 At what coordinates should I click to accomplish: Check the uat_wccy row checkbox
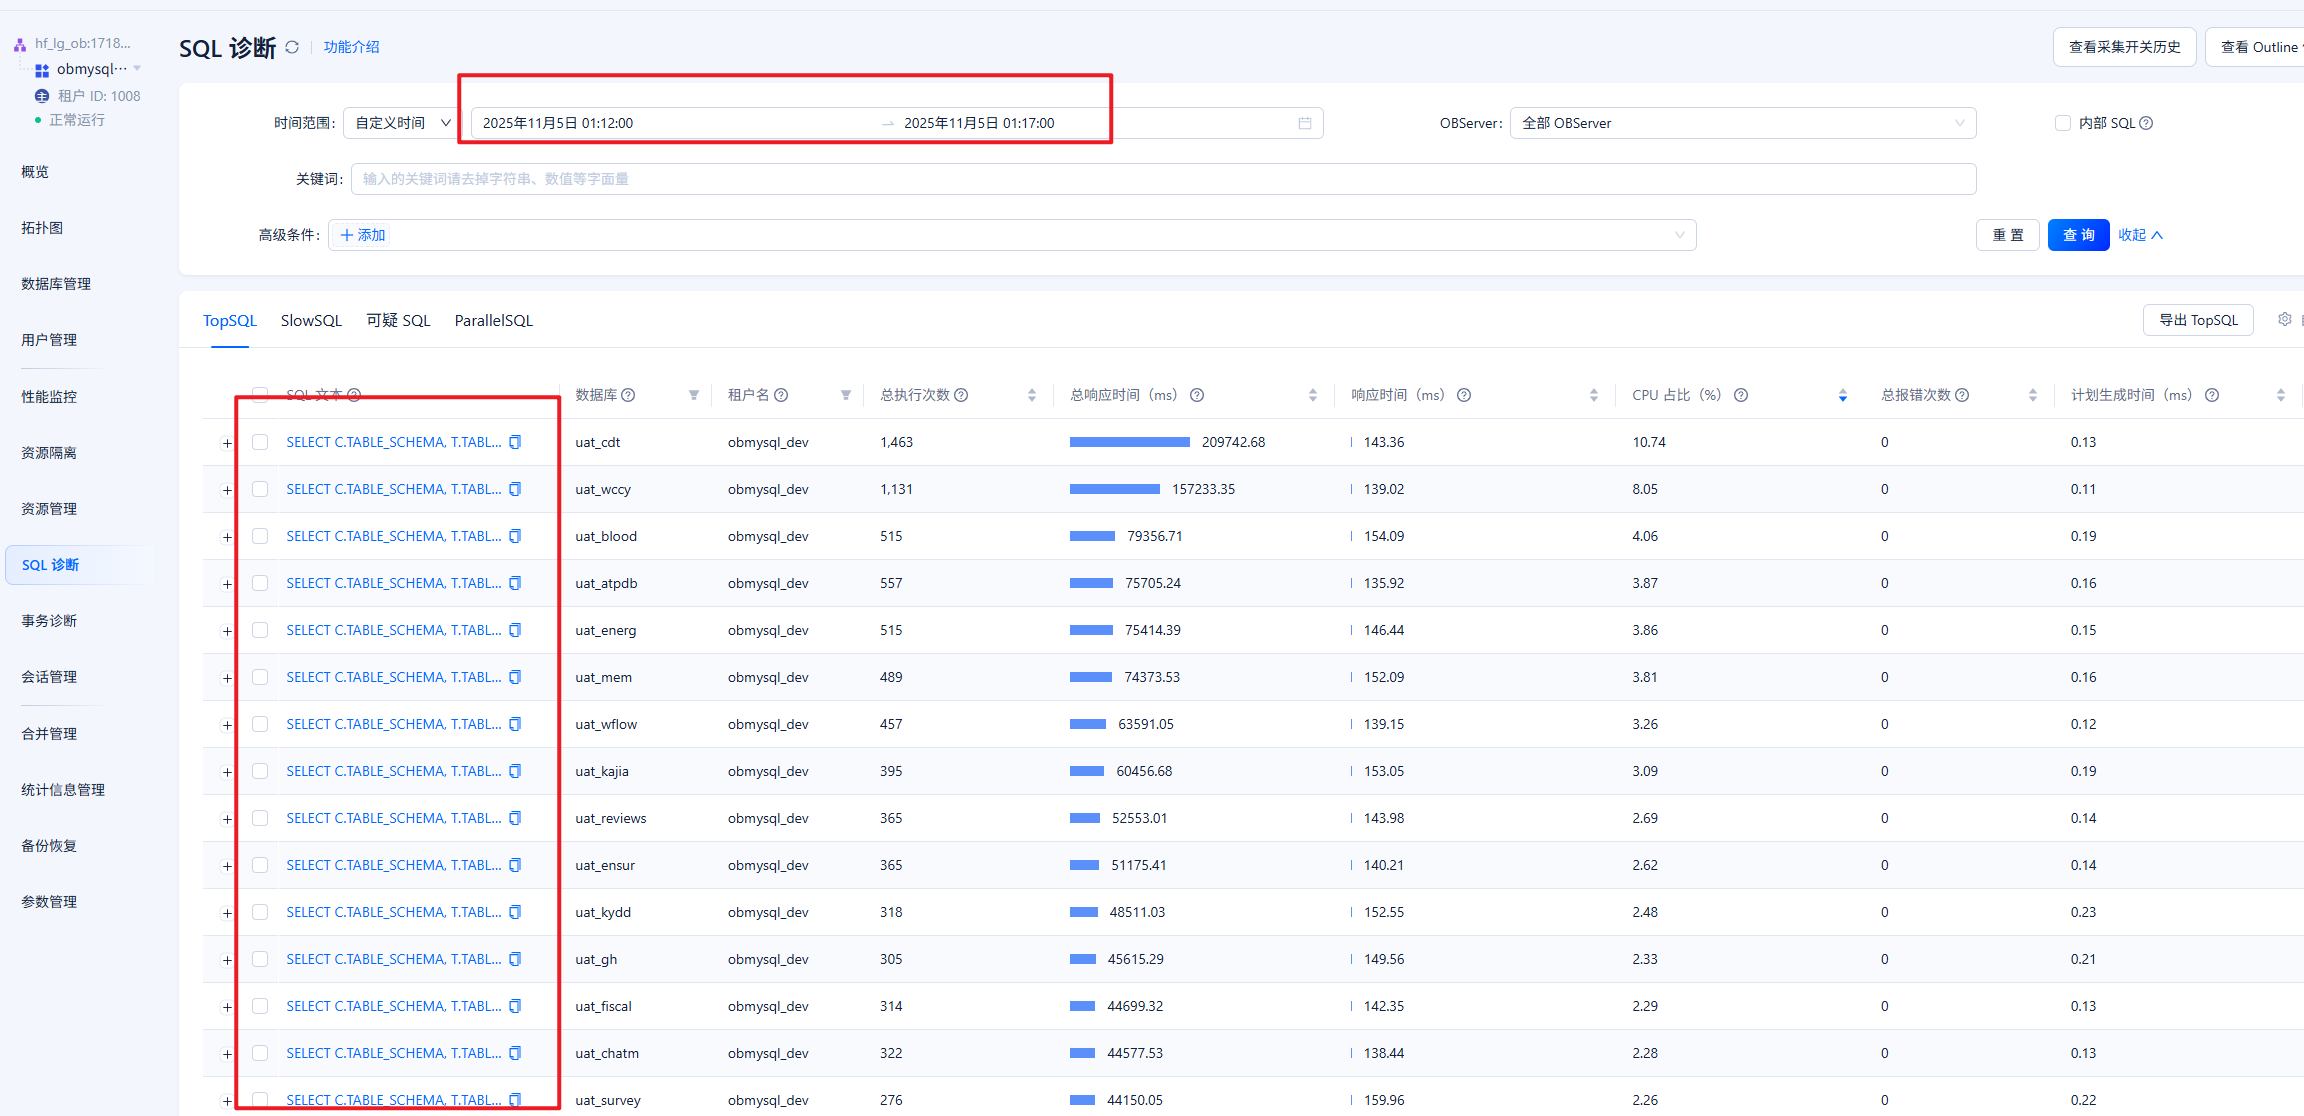click(260, 489)
